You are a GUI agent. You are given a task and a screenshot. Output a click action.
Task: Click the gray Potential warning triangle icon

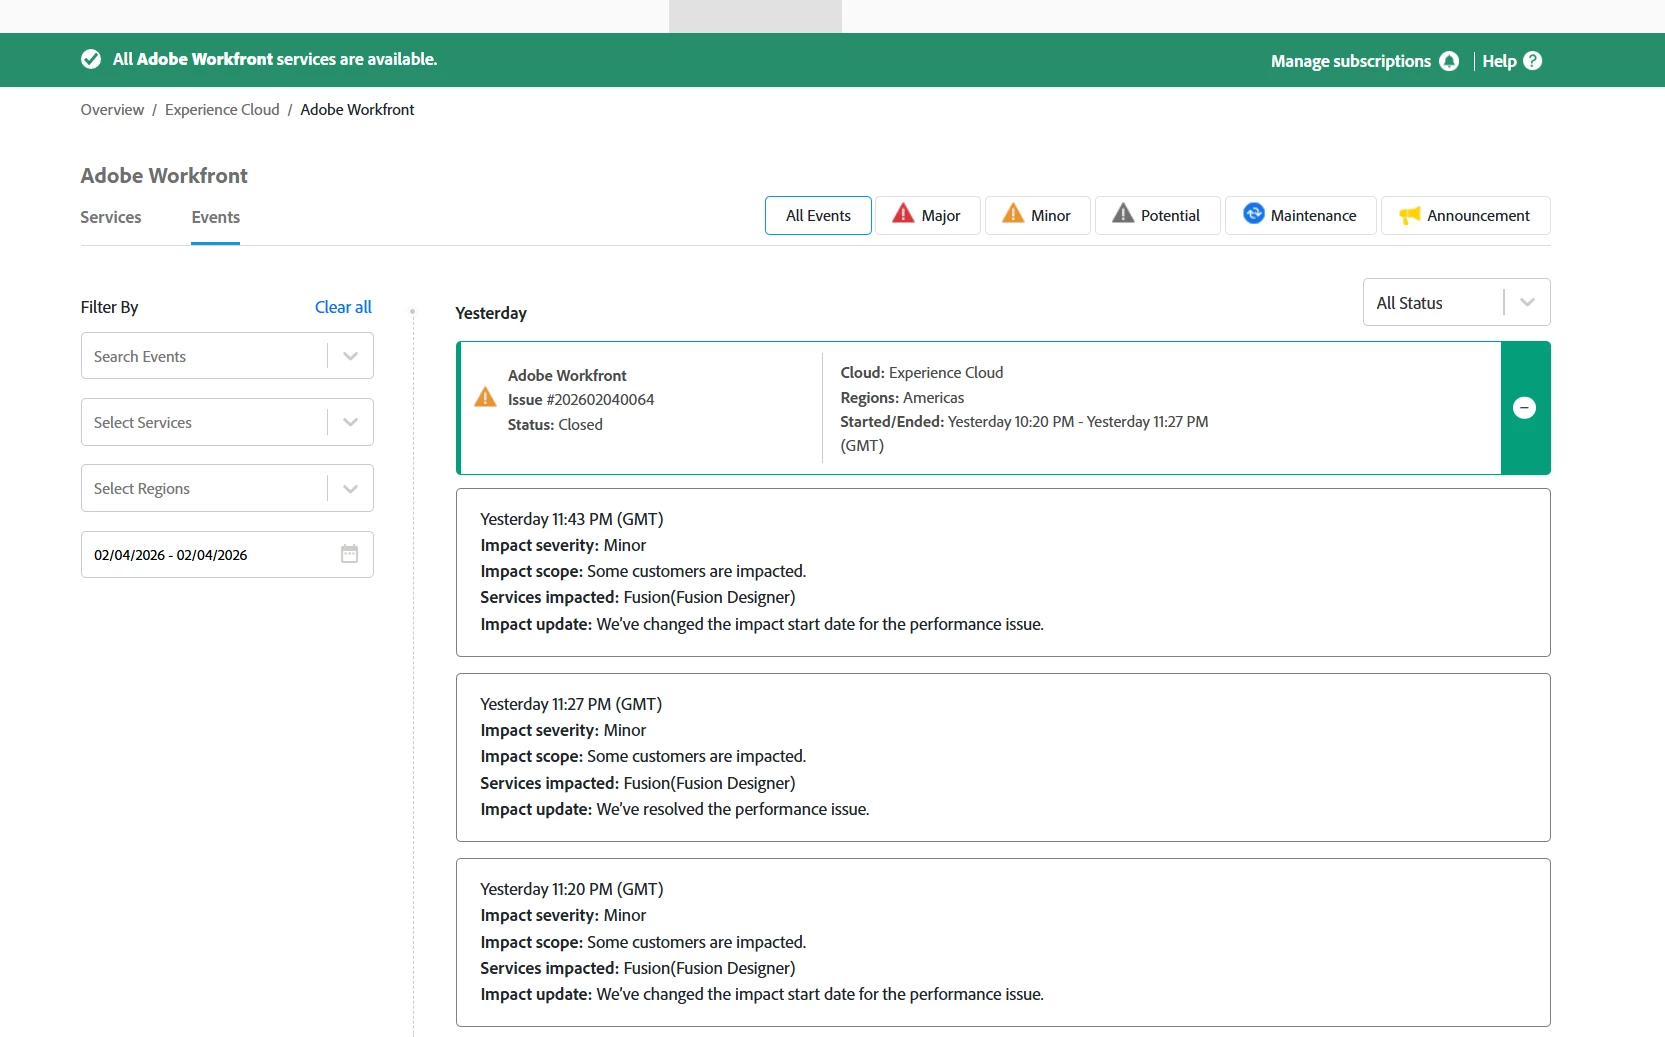[1123, 214]
